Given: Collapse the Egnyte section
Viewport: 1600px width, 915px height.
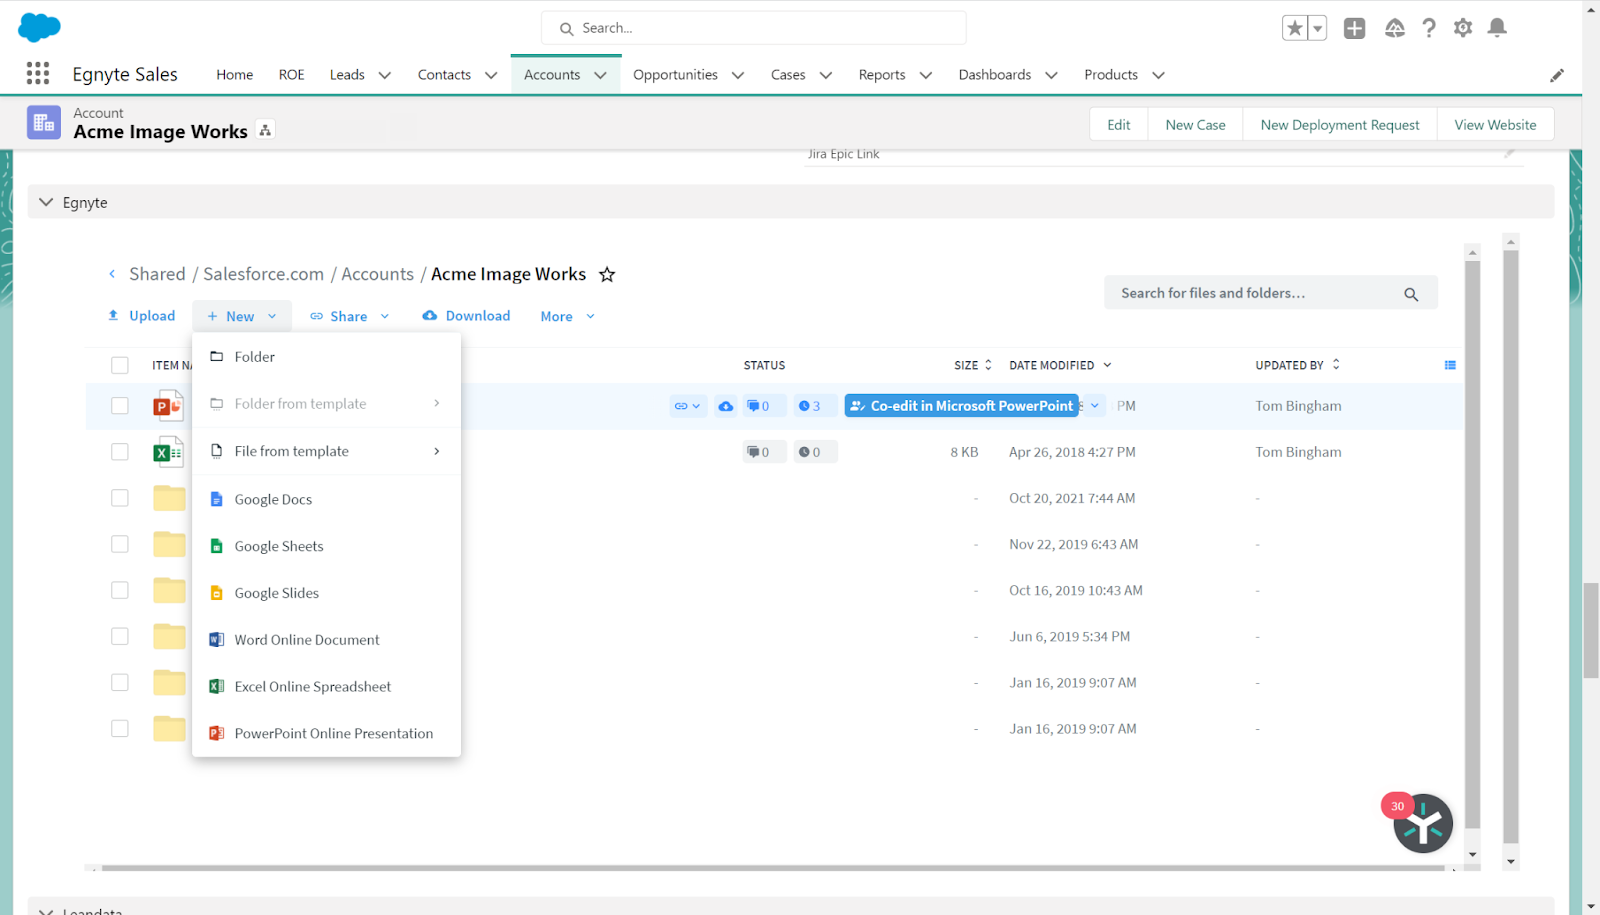Looking at the screenshot, I should (46, 202).
